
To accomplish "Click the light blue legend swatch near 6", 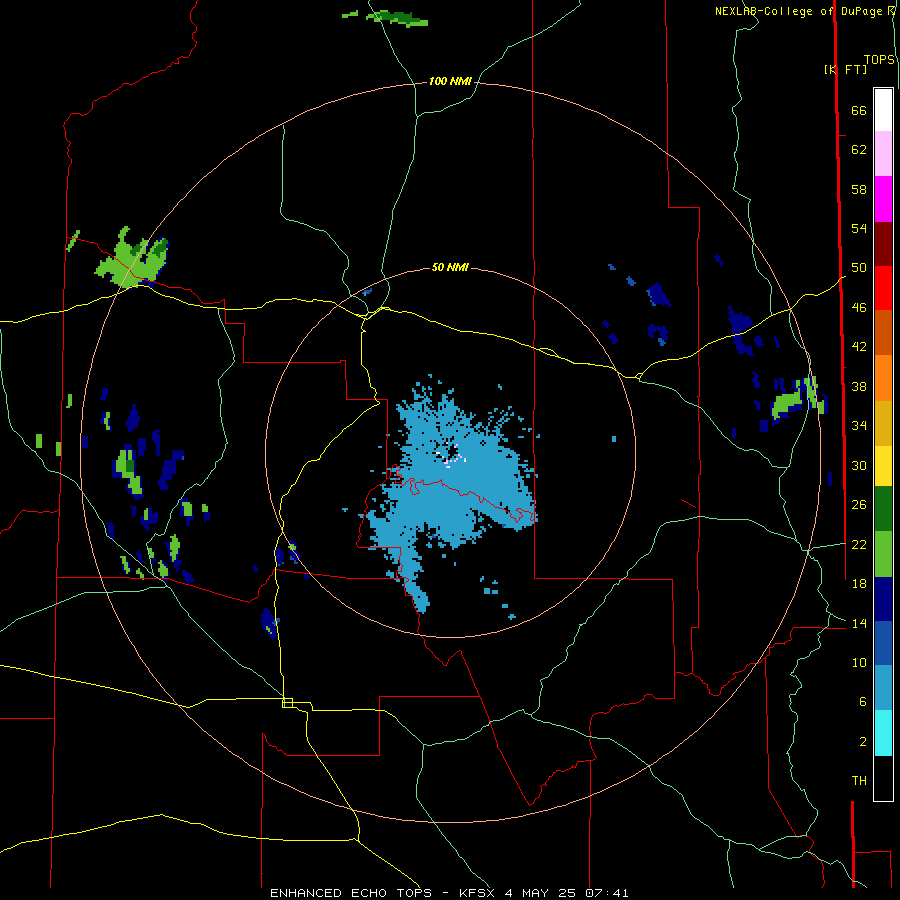I will click(x=883, y=687).
